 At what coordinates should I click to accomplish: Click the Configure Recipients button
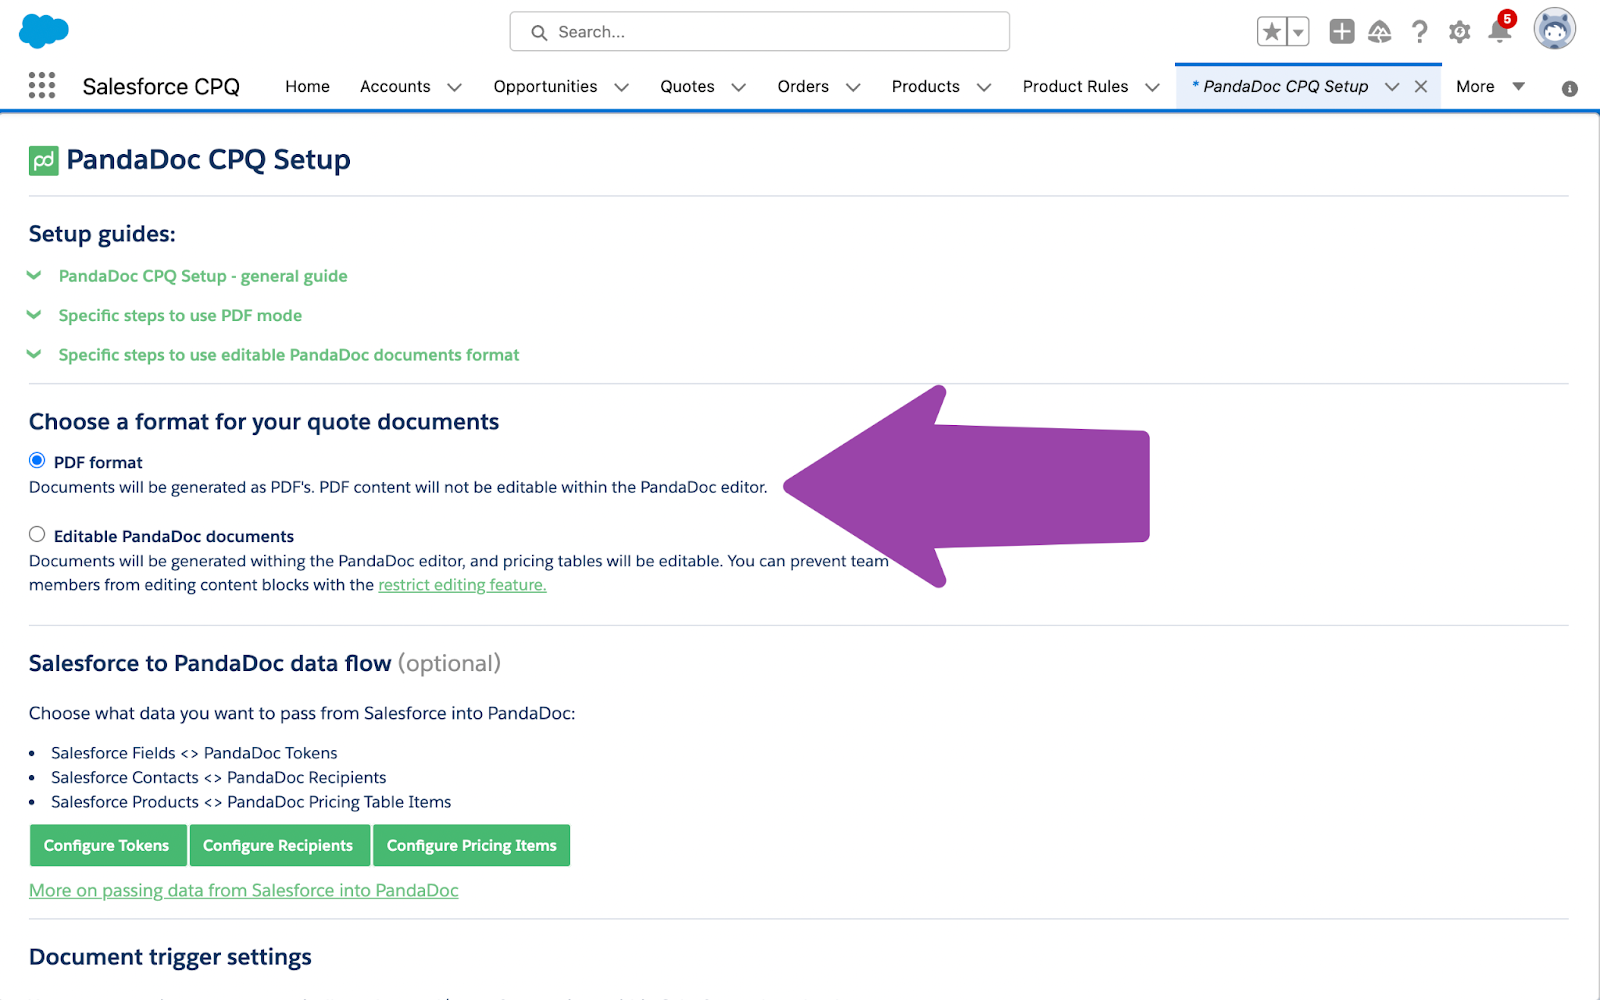tap(278, 845)
